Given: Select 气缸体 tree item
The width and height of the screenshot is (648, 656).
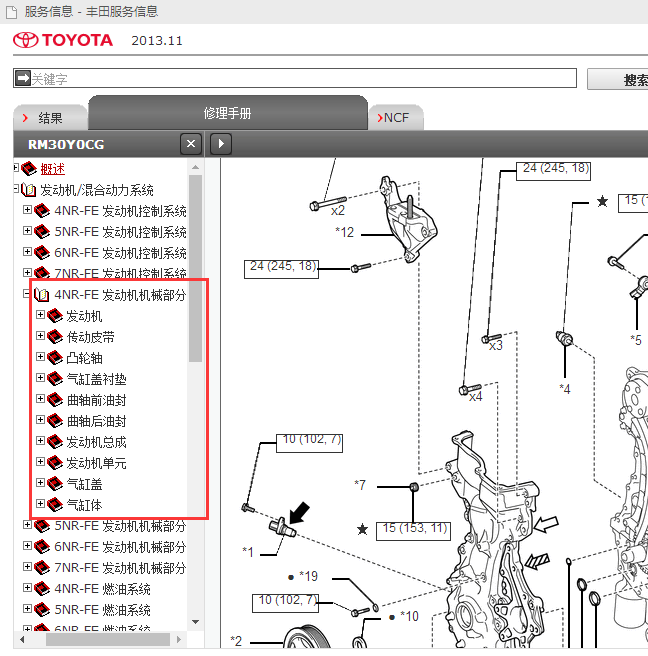Looking at the screenshot, I should (x=85, y=505).
